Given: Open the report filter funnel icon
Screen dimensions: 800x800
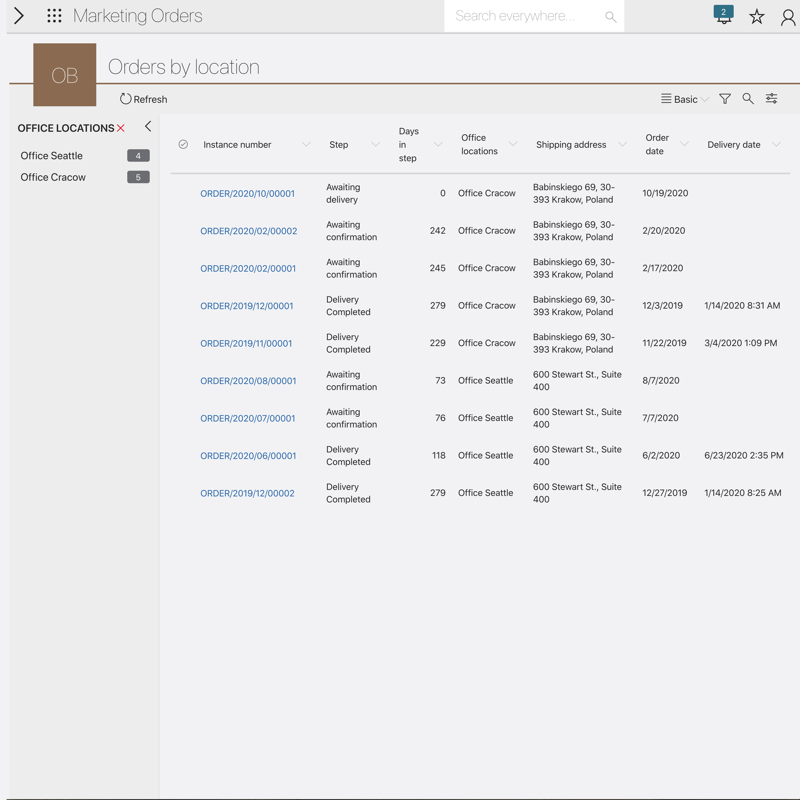Looking at the screenshot, I should coord(725,99).
